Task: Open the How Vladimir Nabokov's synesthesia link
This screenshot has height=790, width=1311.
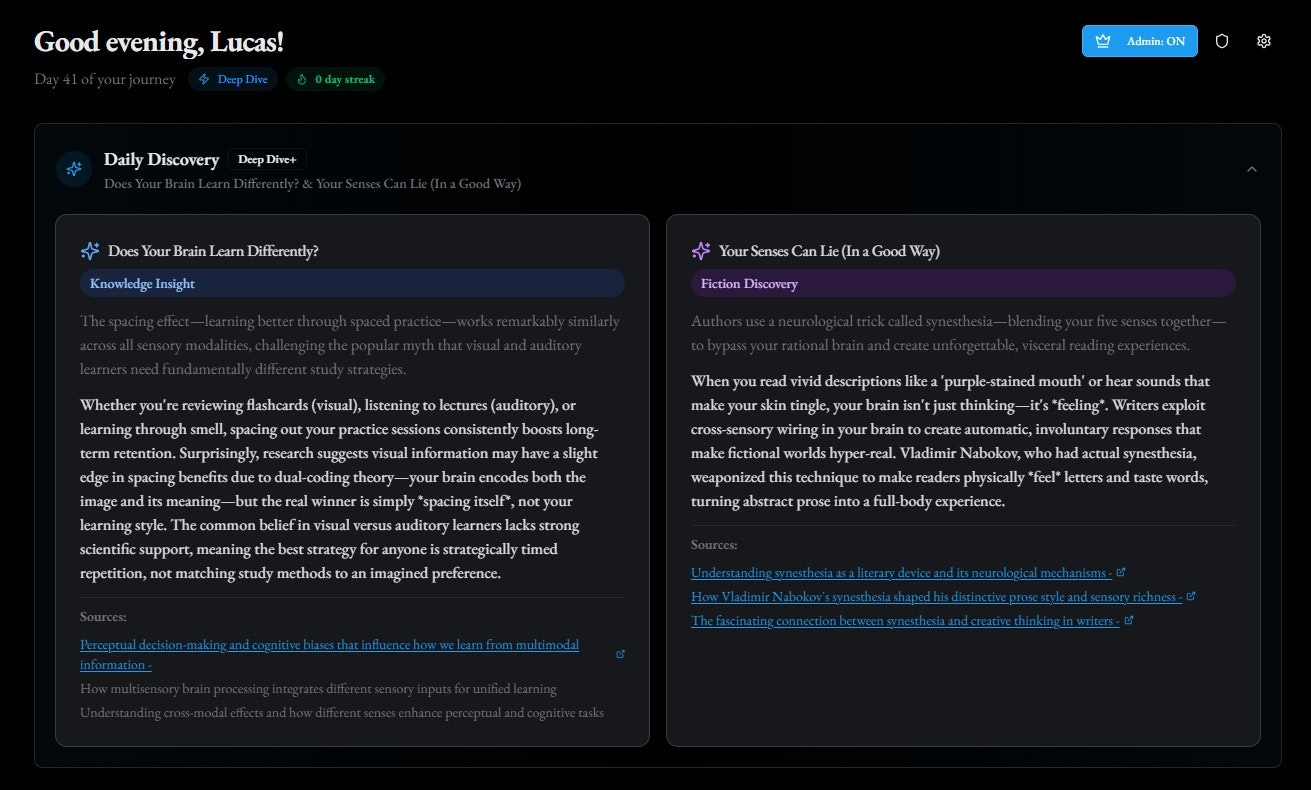Action: (x=935, y=597)
